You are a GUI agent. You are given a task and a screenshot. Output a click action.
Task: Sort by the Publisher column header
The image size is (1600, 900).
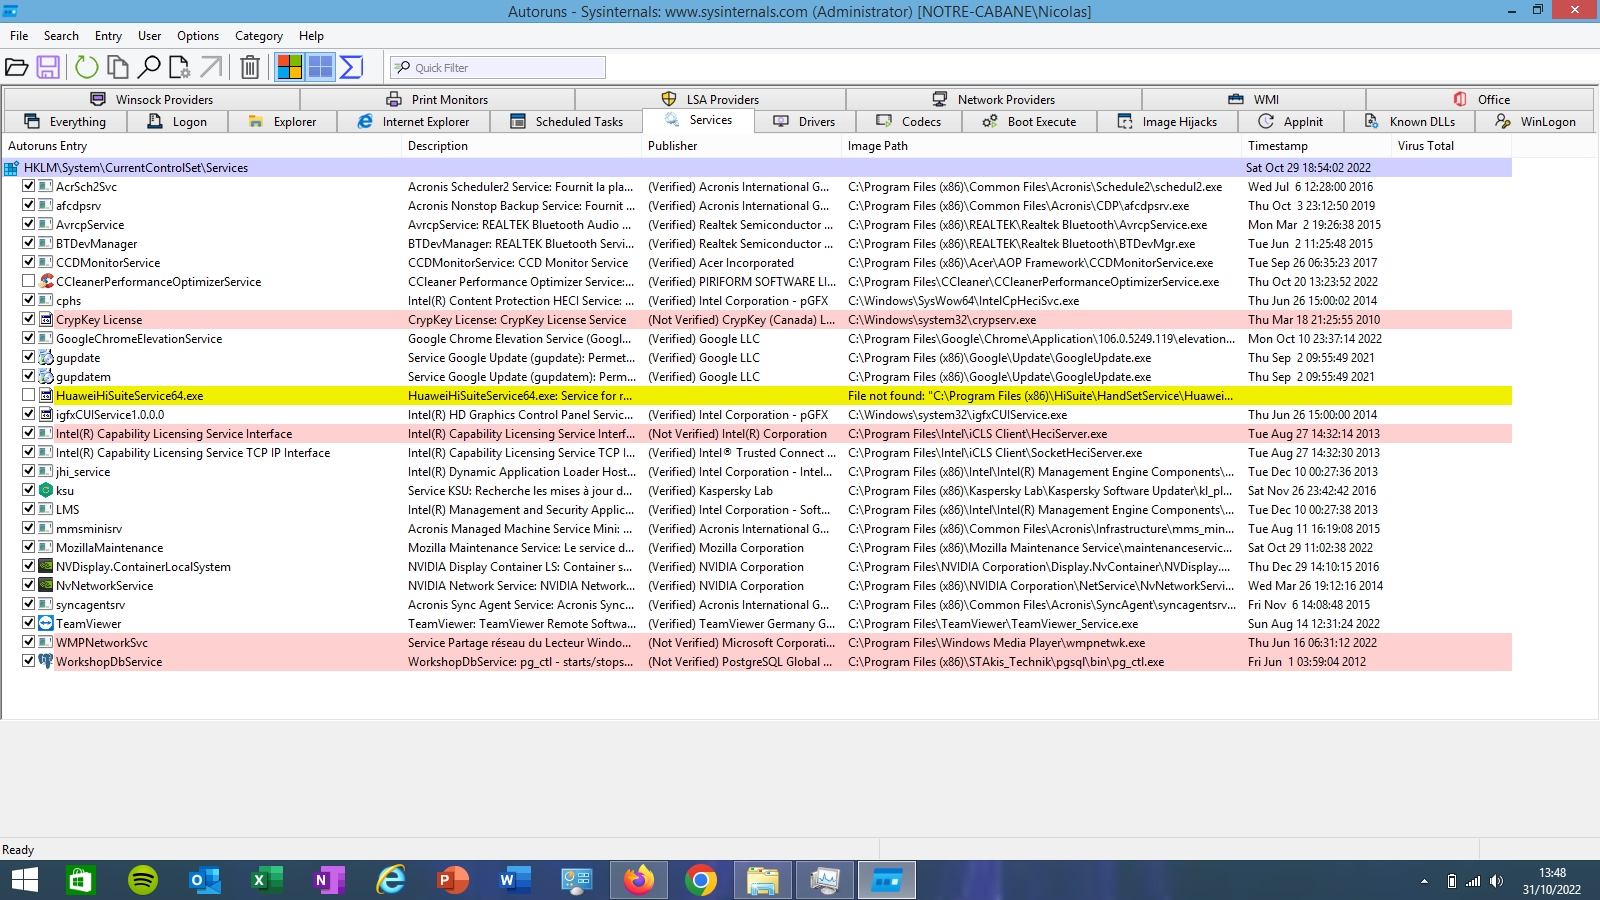point(673,146)
